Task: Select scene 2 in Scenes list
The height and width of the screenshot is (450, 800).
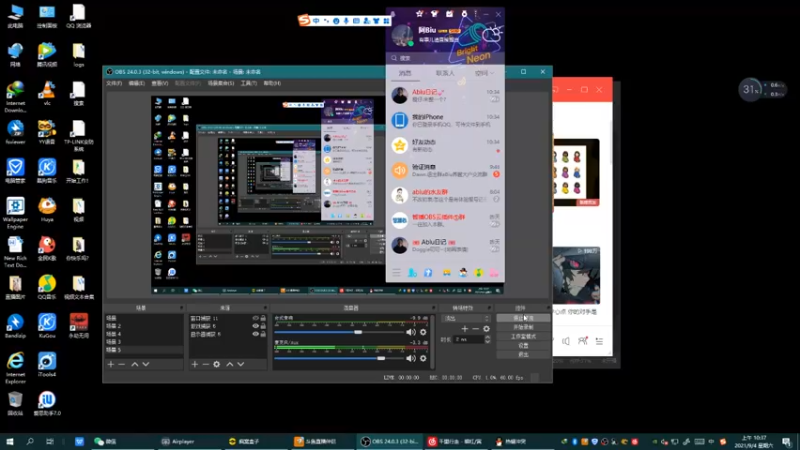Action: 143,326
